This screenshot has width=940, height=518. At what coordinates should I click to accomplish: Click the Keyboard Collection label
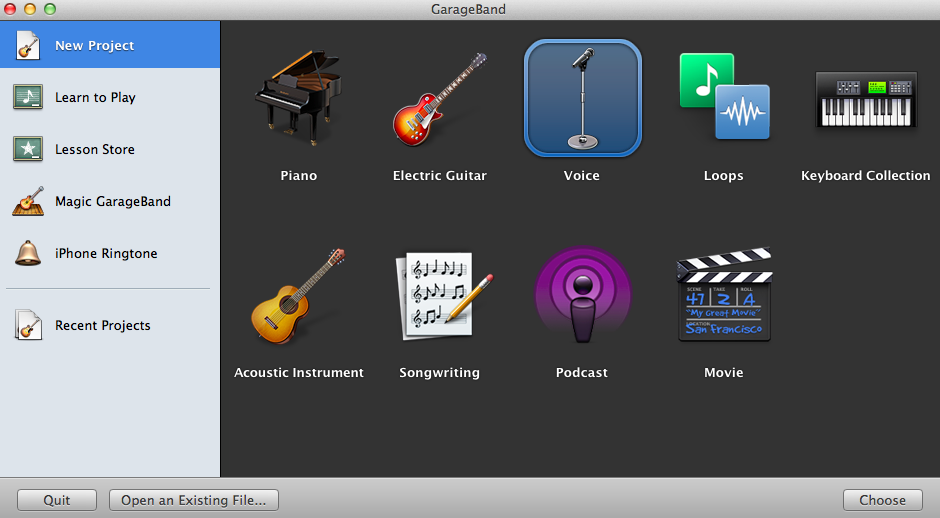tap(866, 176)
